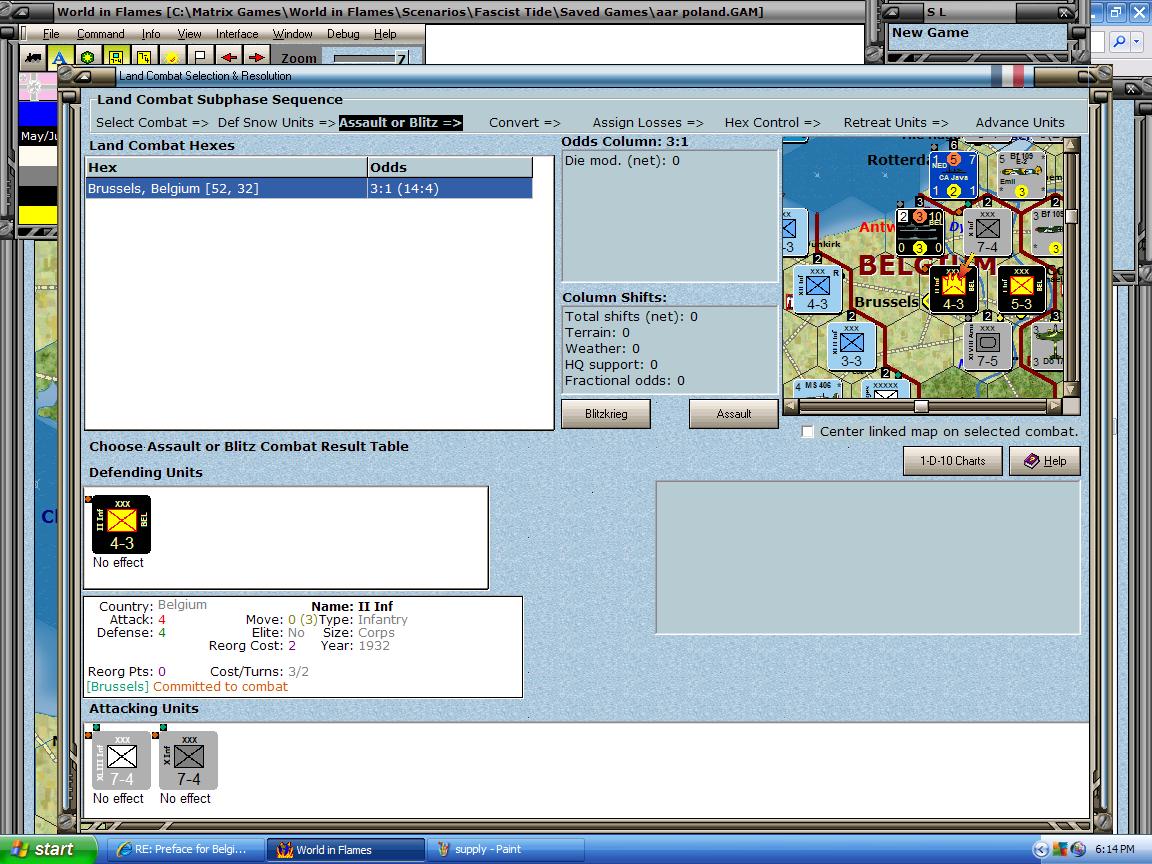Click the Hex column header
1152x864 pixels.
[x=226, y=168]
